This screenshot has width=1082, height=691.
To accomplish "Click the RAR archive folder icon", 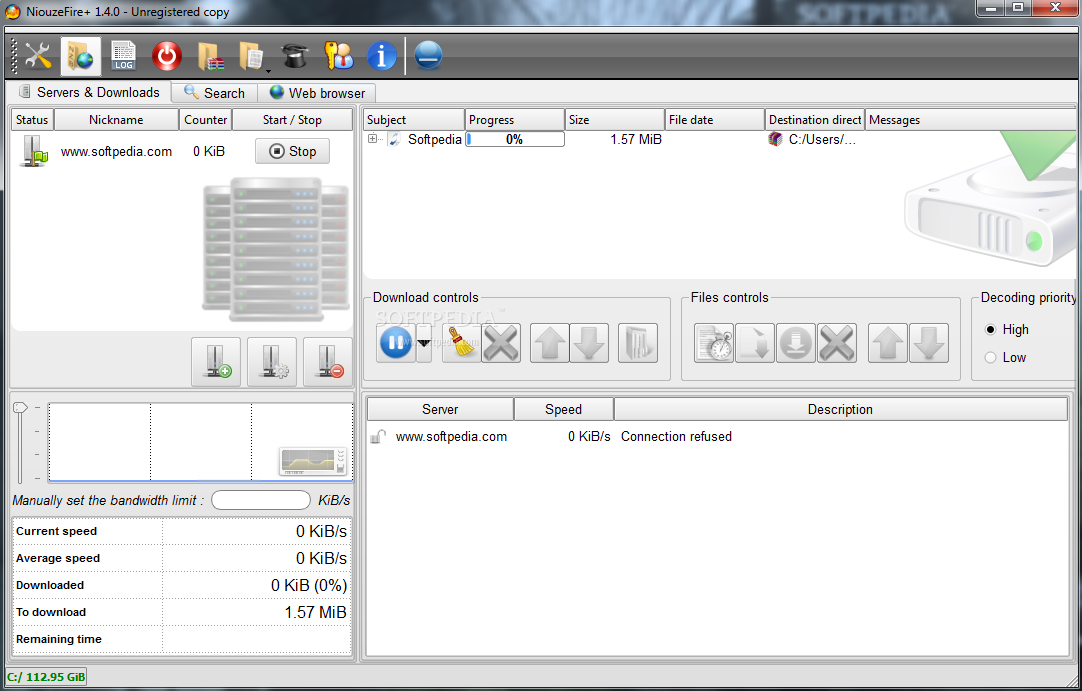I will (210, 56).
